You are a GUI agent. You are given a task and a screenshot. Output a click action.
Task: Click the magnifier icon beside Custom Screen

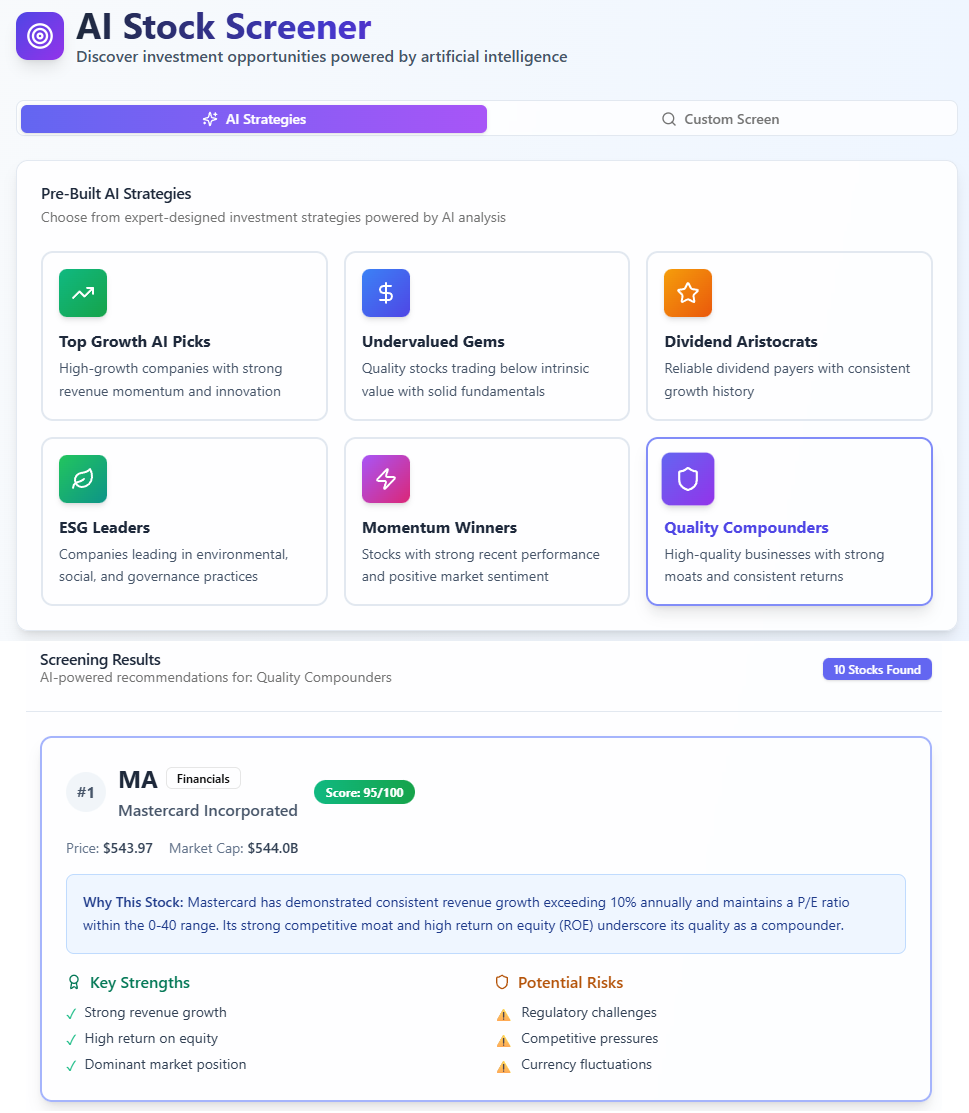coord(669,119)
